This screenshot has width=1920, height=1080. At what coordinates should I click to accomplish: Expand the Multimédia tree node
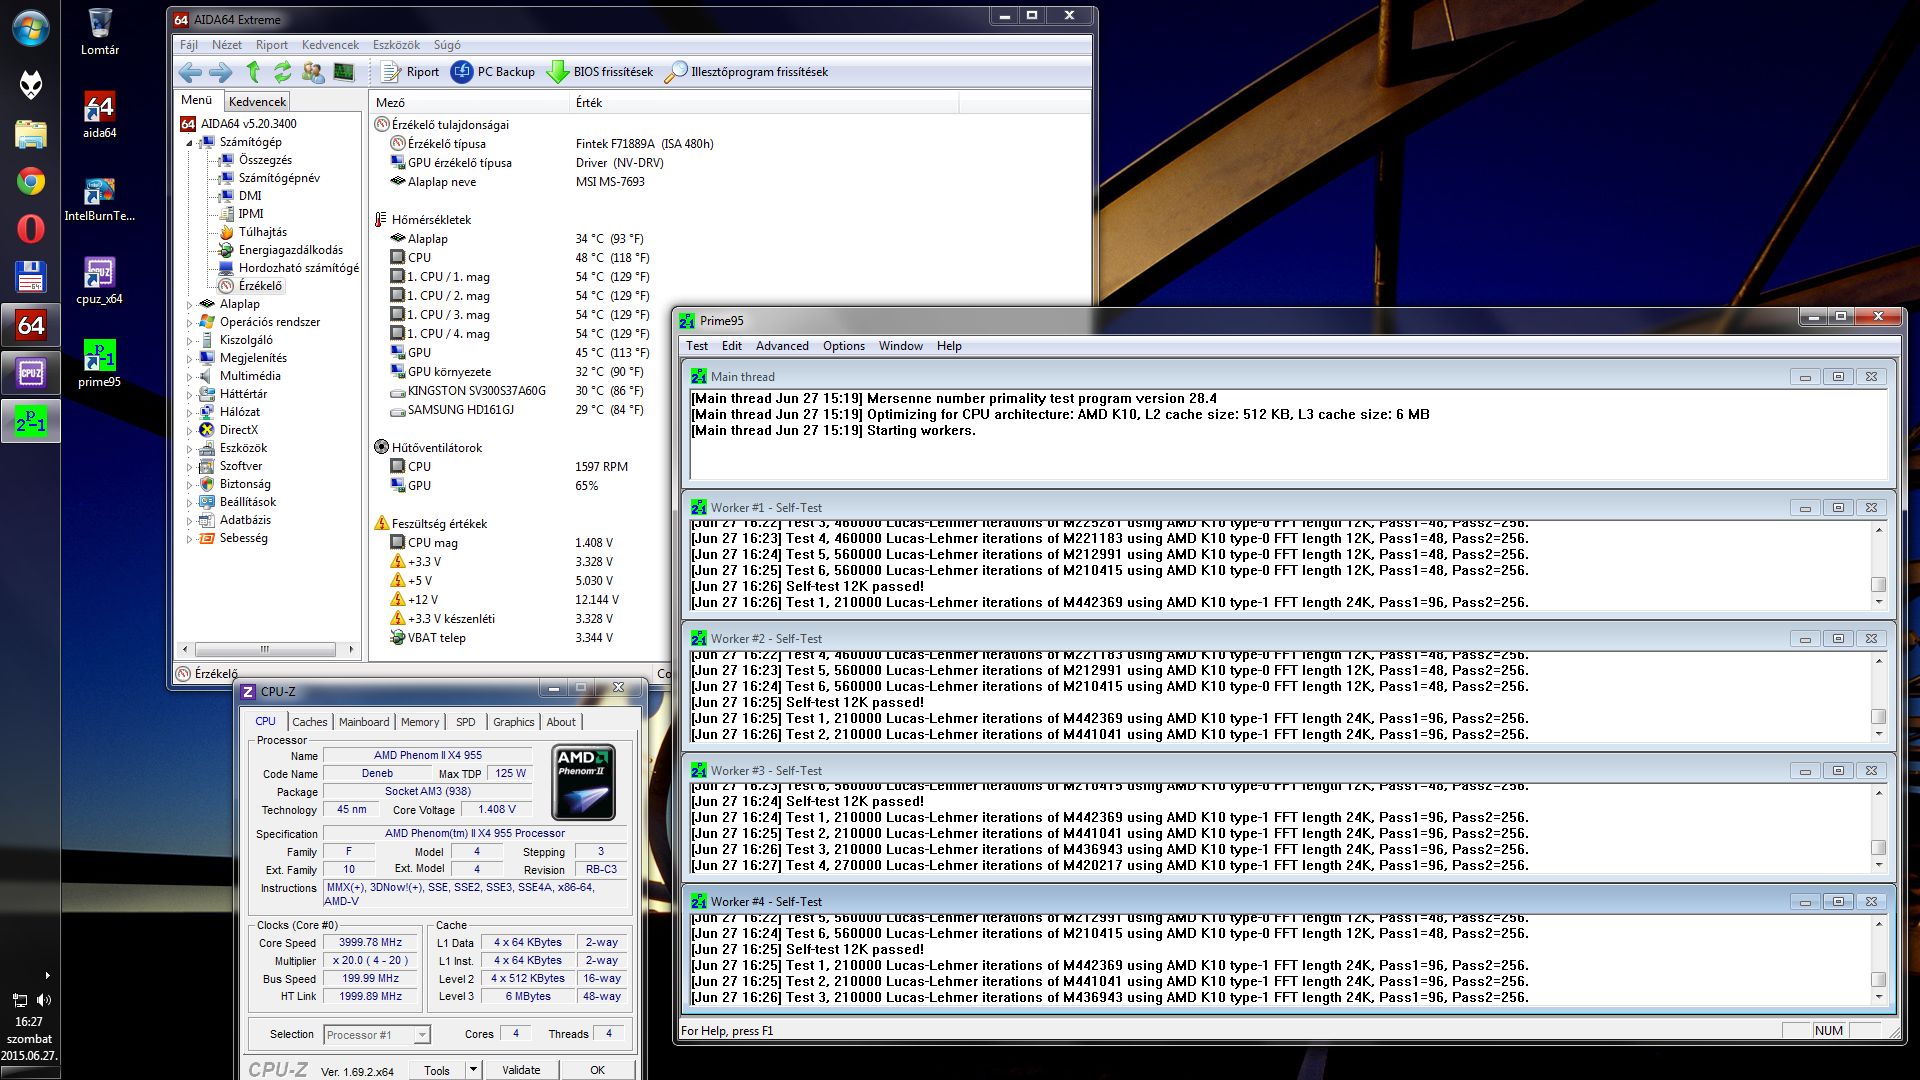coord(189,377)
